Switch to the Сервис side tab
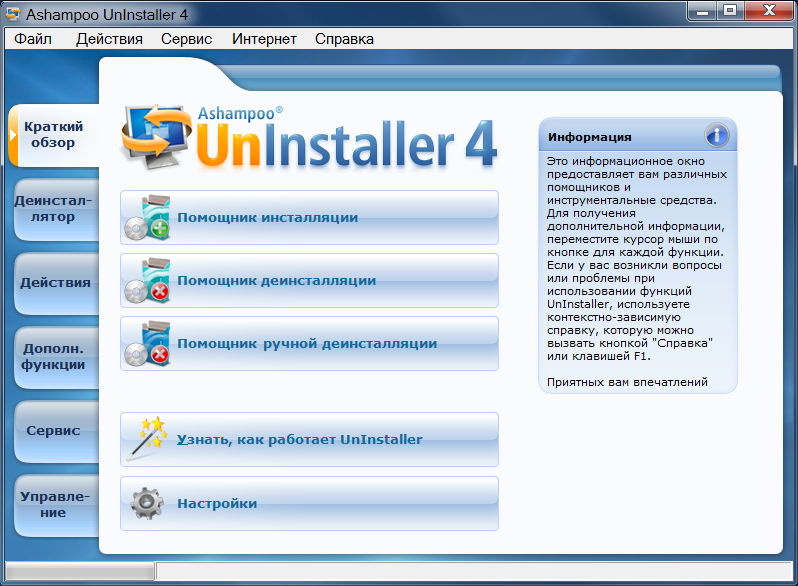 click(x=56, y=431)
